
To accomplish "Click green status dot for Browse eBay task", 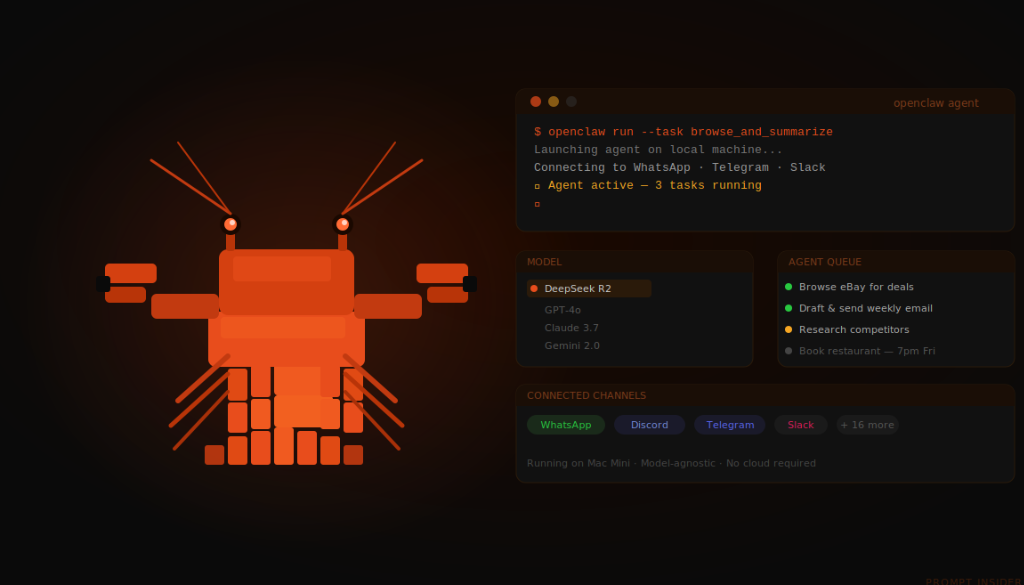I will point(788,287).
